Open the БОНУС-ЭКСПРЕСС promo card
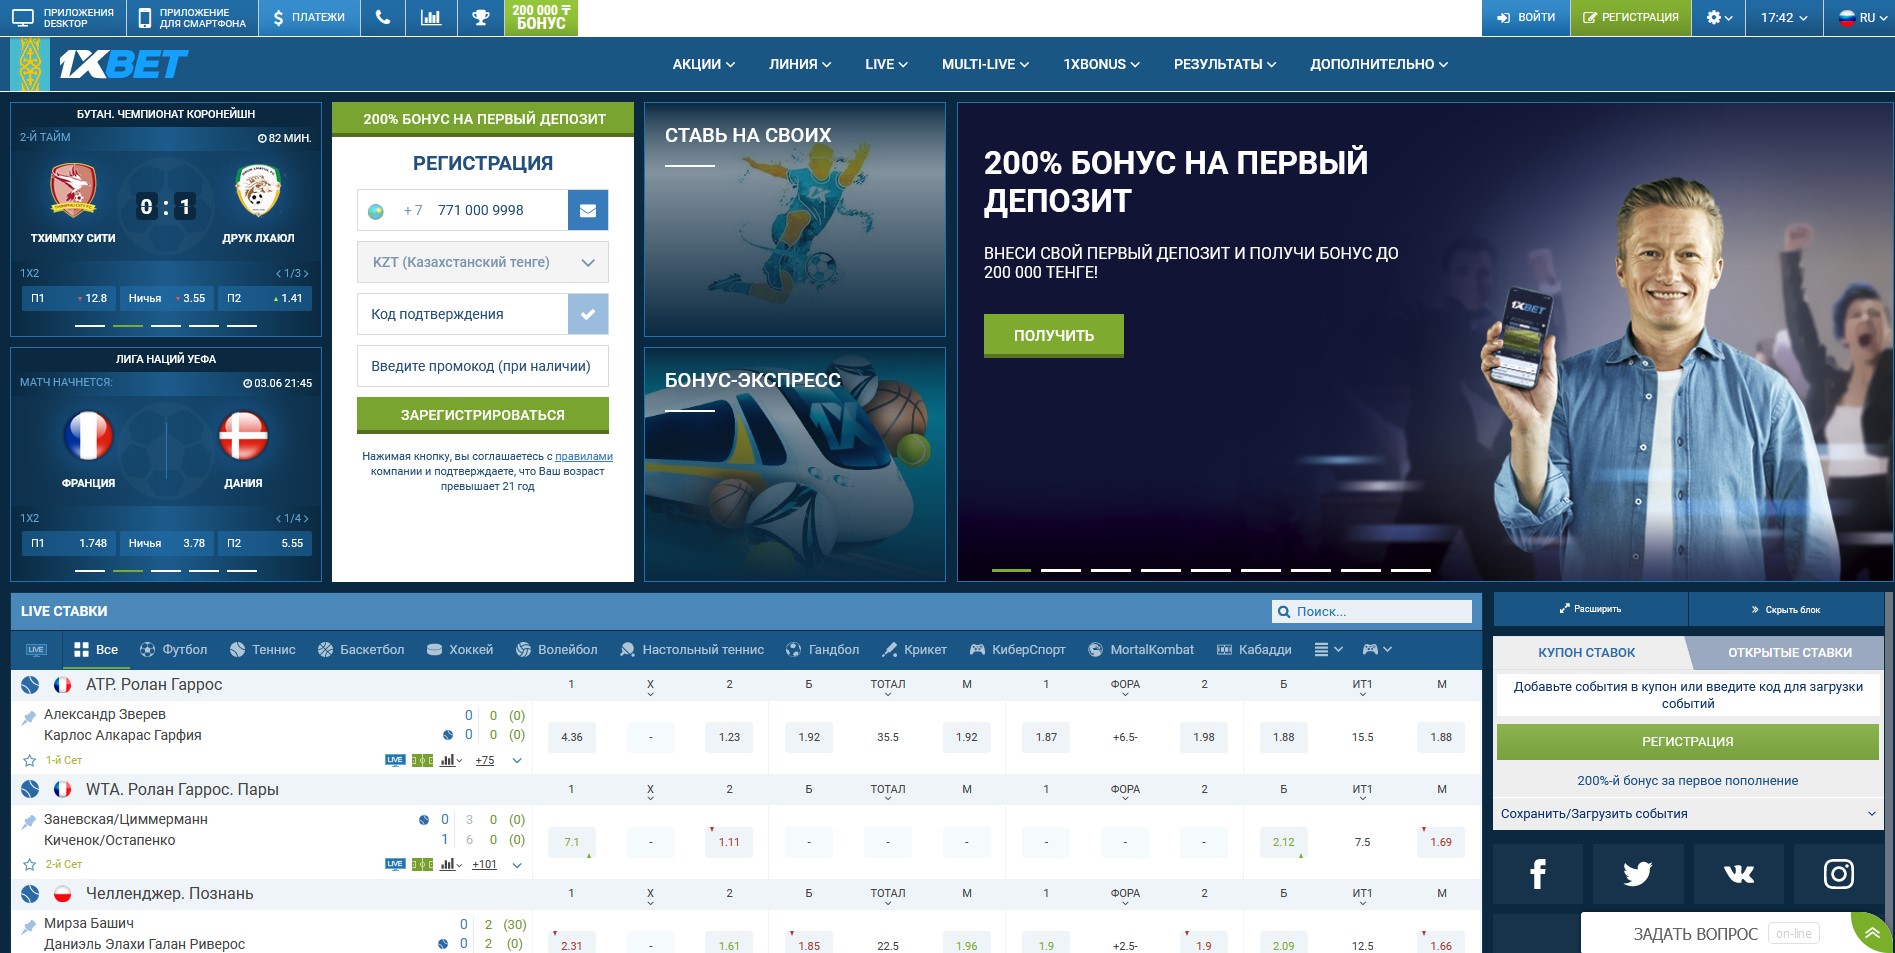The image size is (1895, 953). (795, 464)
